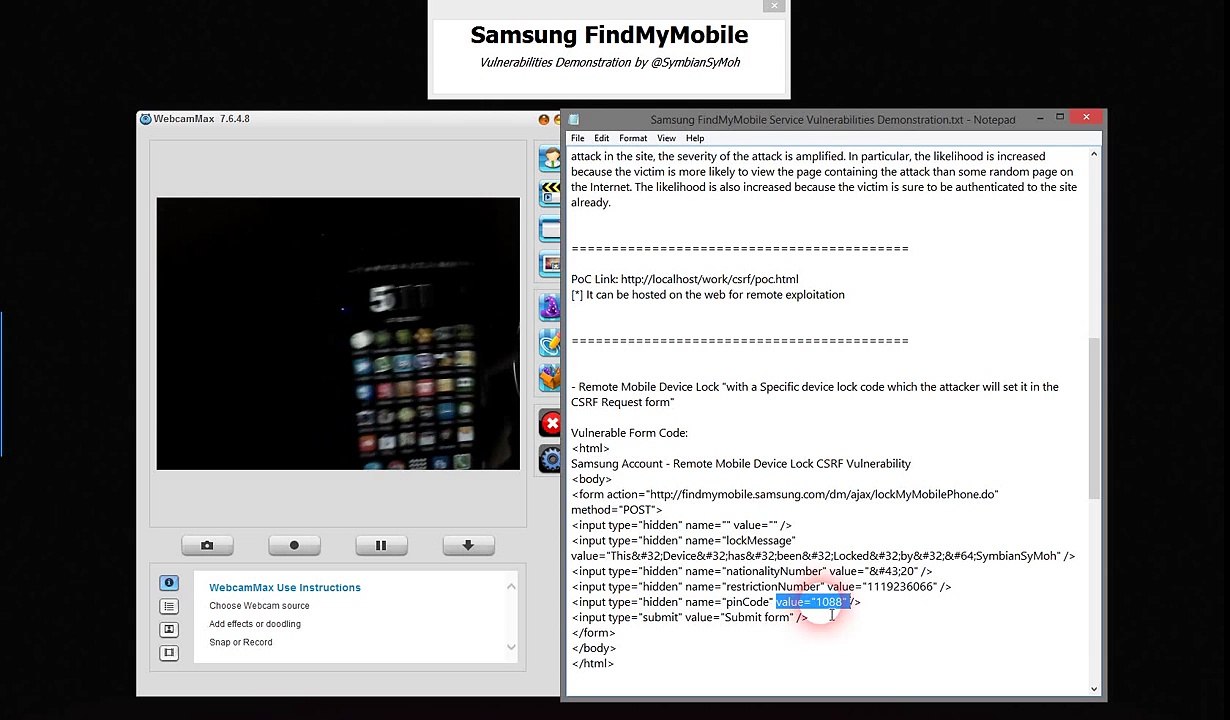Open the webcam person source icon in WebcamMax
1230x720 pixels.
(550, 158)
